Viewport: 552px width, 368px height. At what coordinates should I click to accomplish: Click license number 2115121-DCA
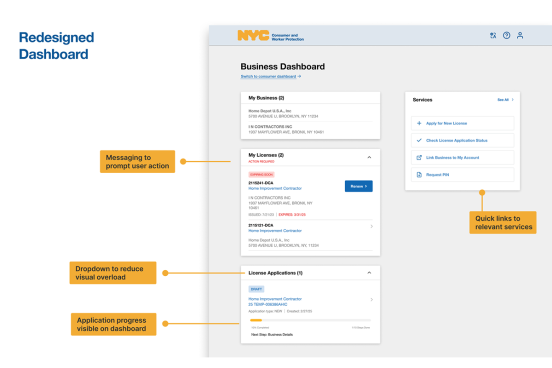click(261, 225)
